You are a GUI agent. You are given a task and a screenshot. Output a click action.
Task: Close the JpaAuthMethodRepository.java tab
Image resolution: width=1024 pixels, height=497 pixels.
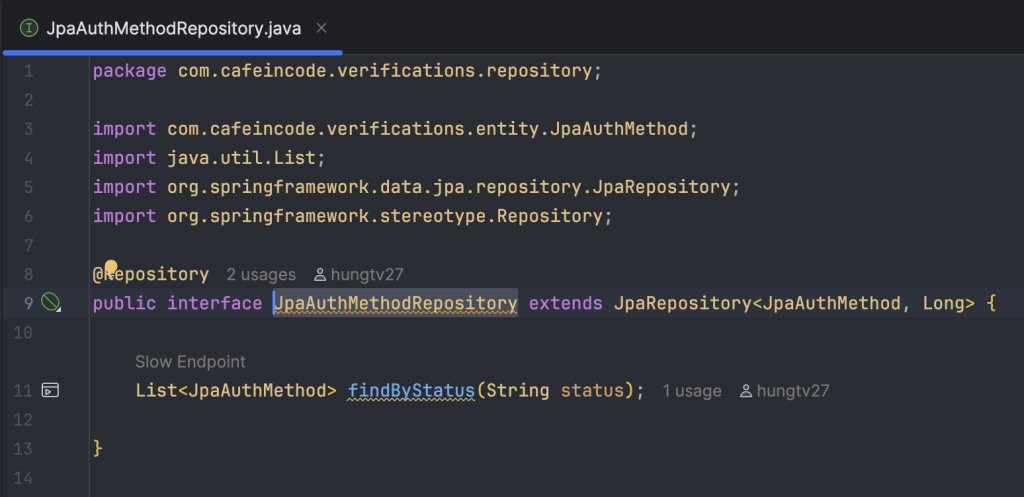[321, 28]
